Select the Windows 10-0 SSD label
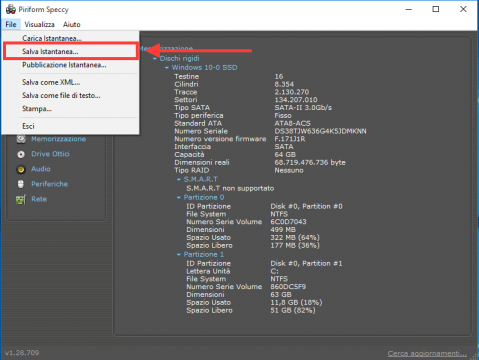 (x=204, y=67)
